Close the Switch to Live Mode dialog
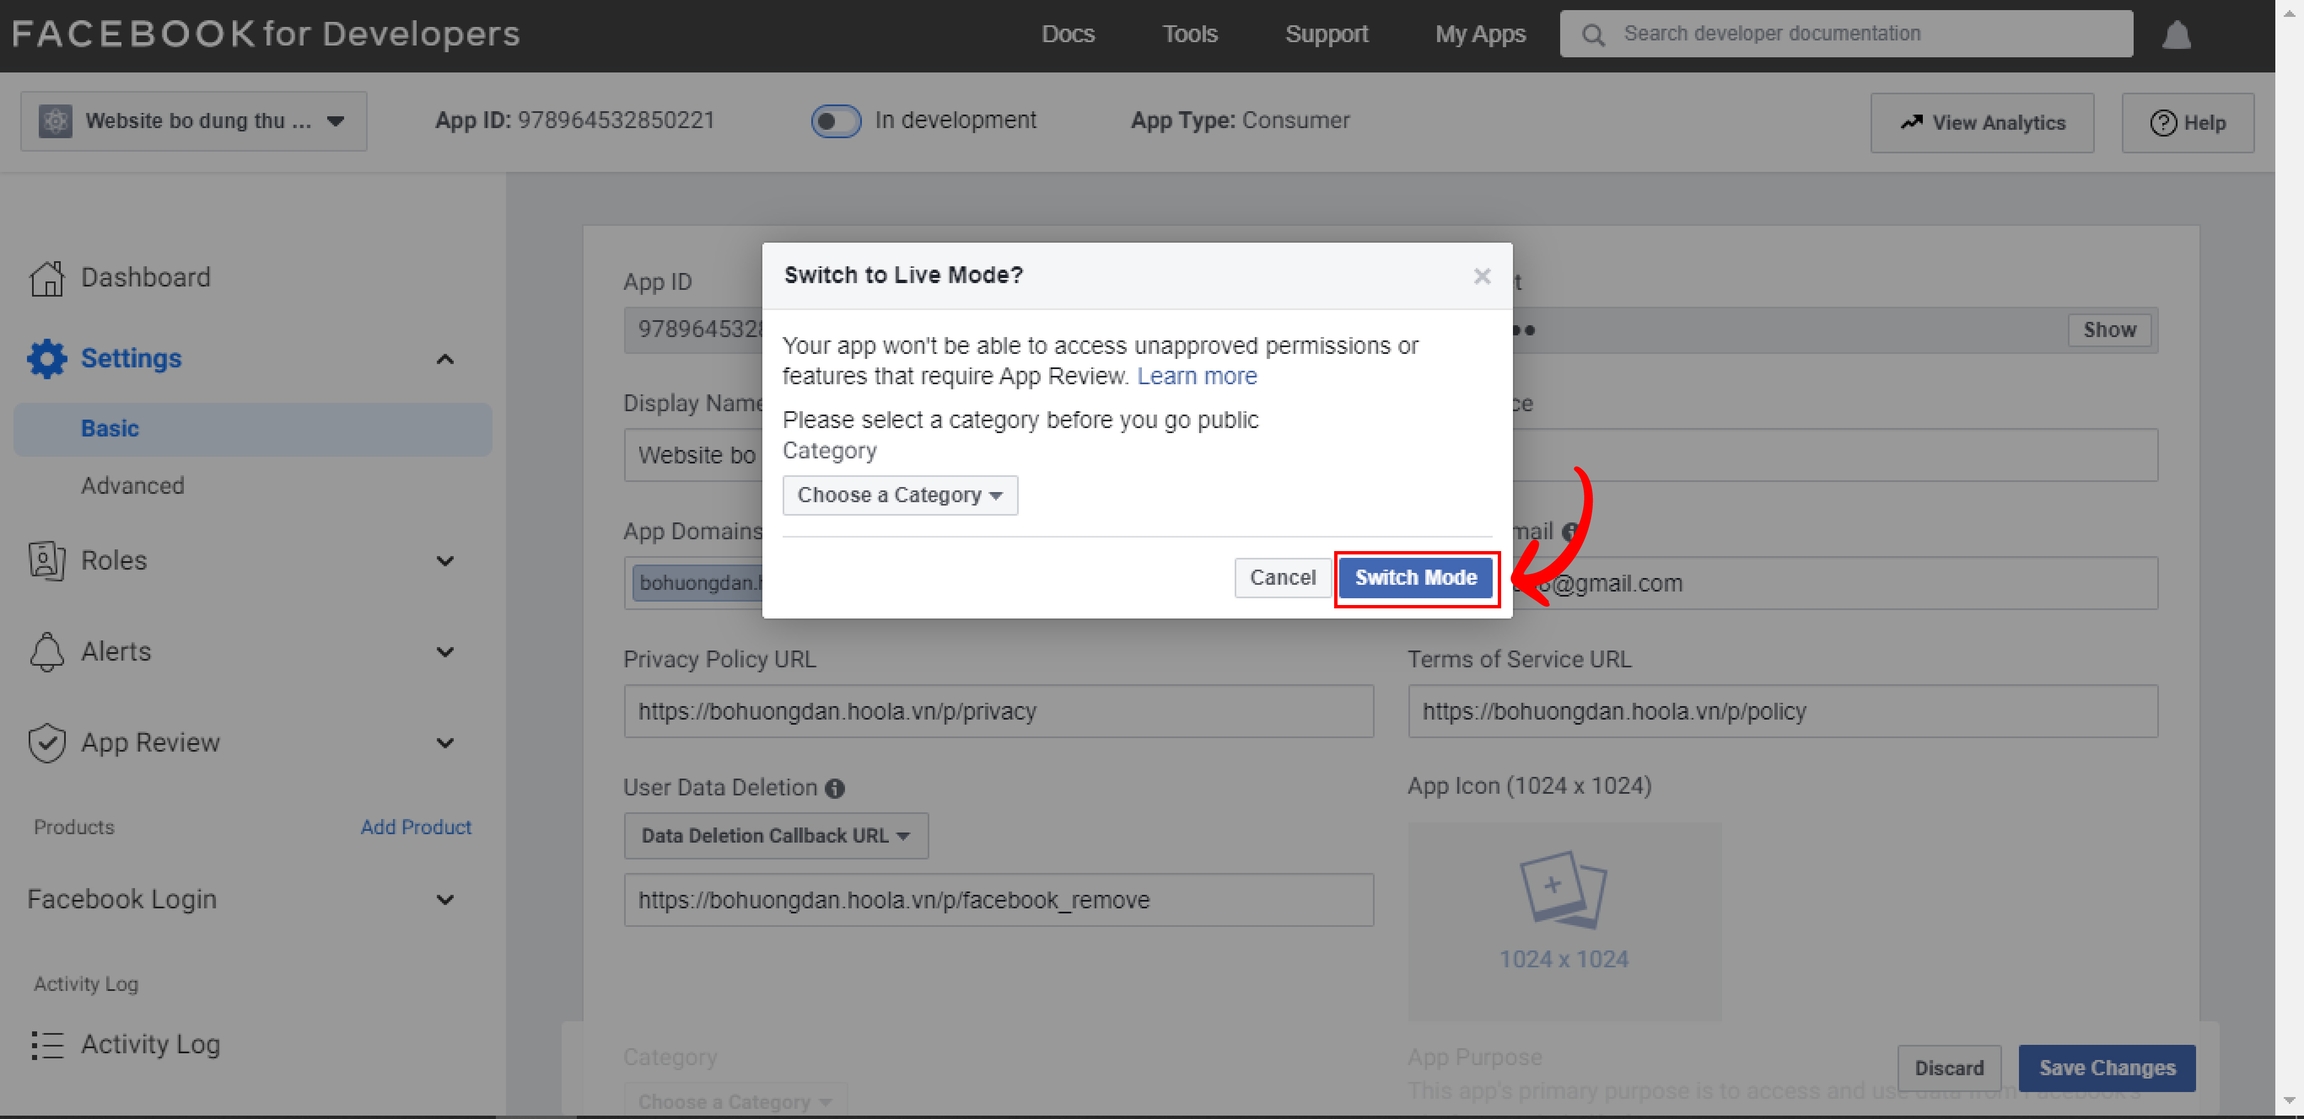Screen dimensions: 2304x1119 tap(1482, 276)
